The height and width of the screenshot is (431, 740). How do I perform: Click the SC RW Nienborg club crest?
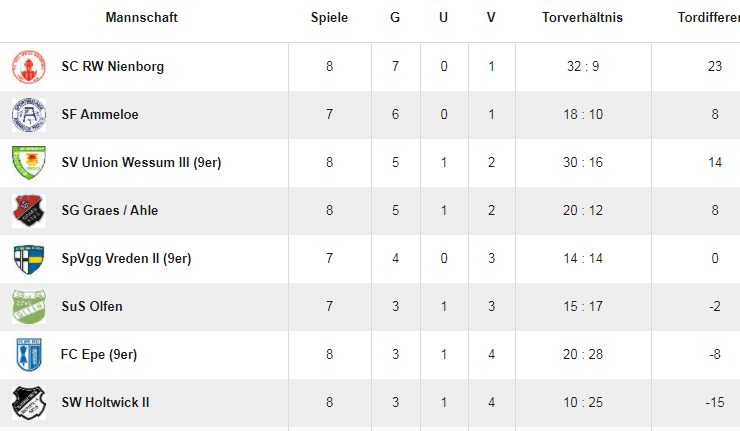pyautogui.click(x=29, y=67)
